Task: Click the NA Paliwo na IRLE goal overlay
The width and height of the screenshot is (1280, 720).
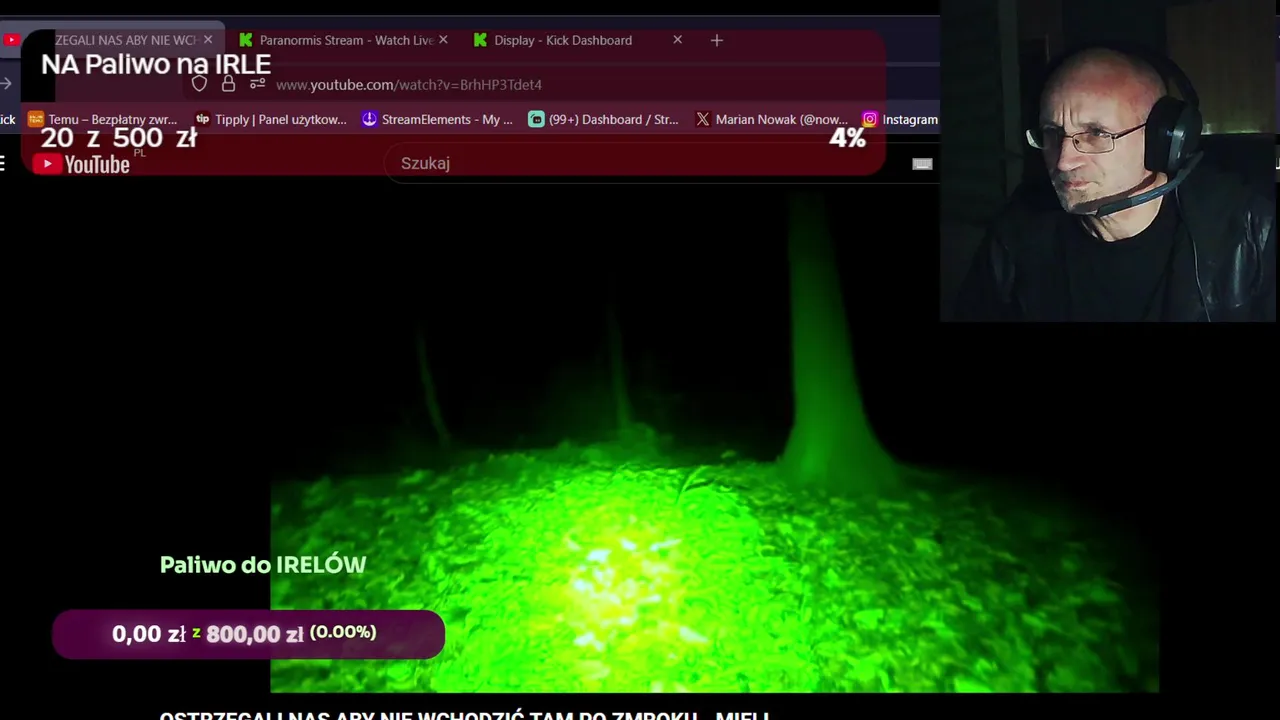Action: (453, 102)
